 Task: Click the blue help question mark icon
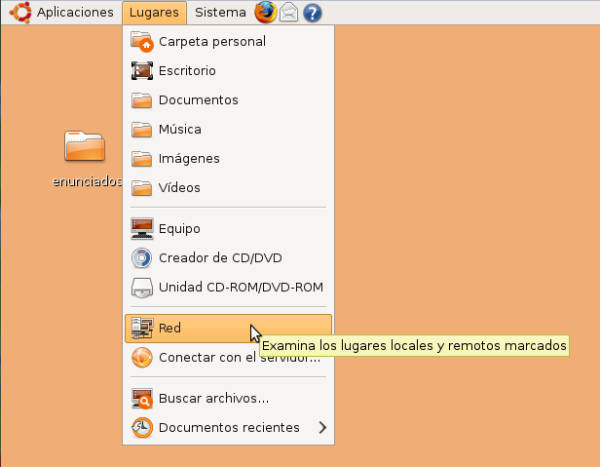click(x=312, y=12)
